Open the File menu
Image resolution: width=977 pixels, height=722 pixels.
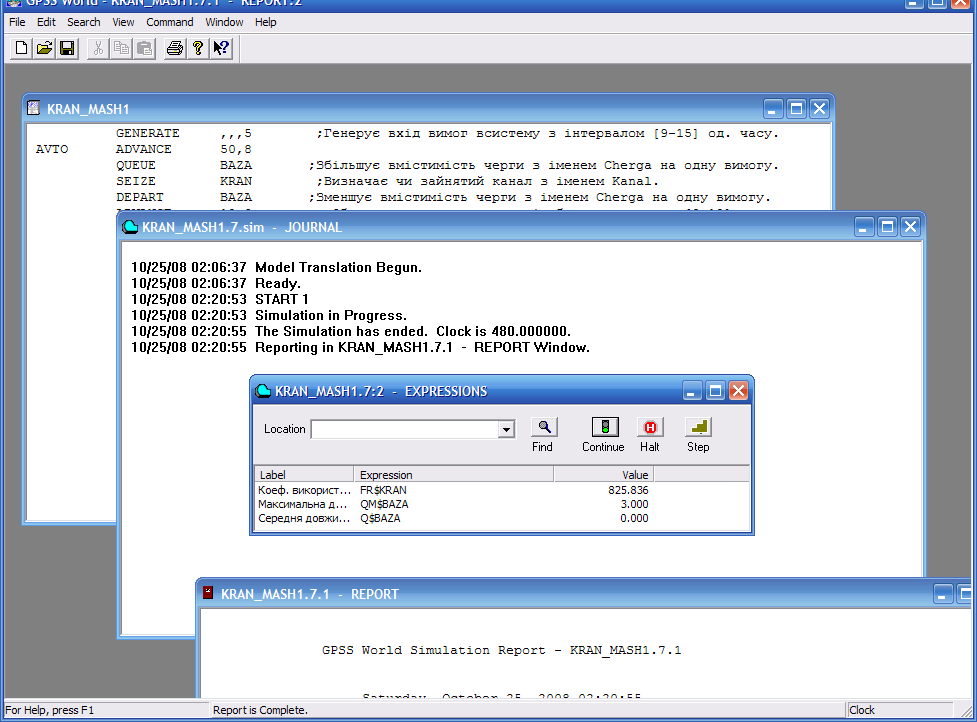click(x=17, y=22)
